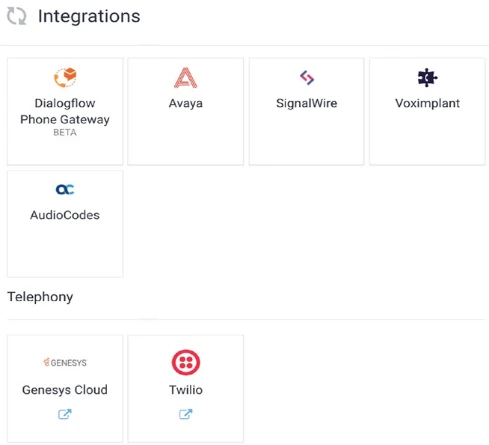
Task: Click the red Twilio logo icon
Action: pos(186,362)
